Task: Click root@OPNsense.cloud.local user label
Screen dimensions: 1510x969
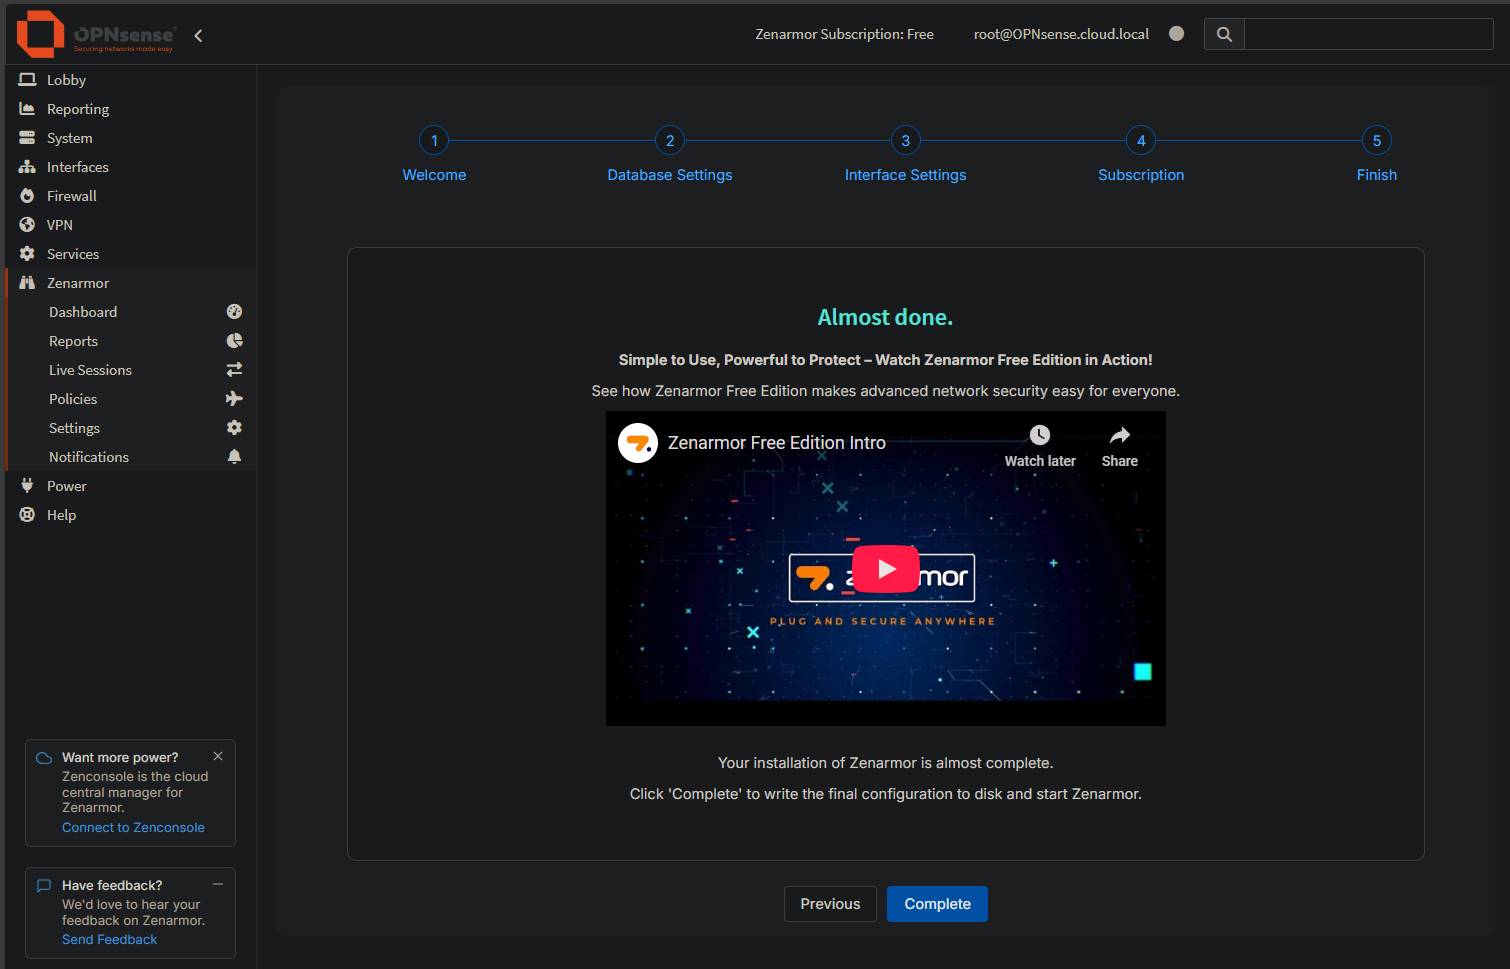Action: 1061,34
